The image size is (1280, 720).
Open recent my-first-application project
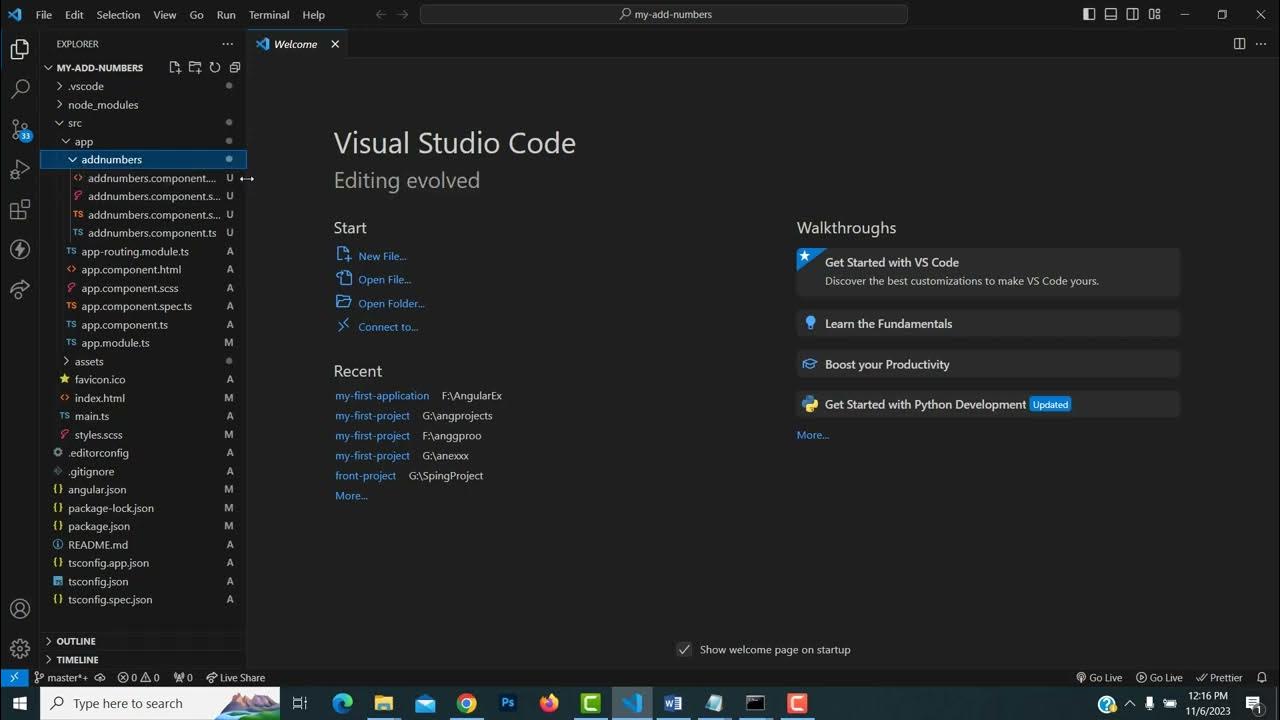[382, 396]
